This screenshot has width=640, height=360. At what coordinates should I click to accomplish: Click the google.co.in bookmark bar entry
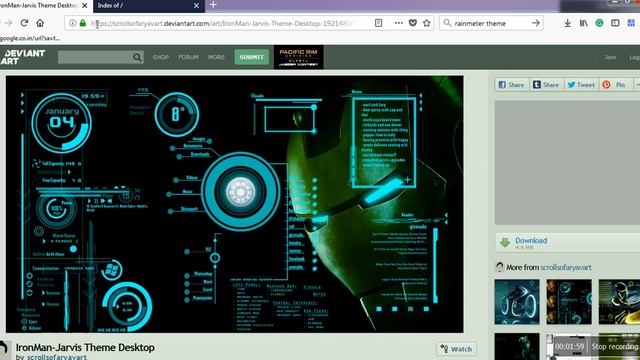coord(30,38)
